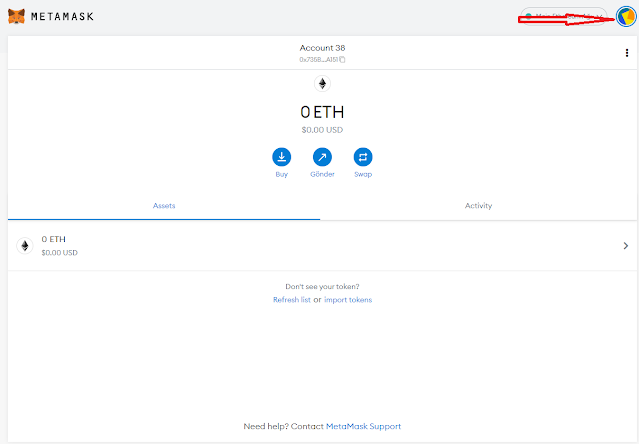
Task: Click the Gönder send-arrow icon
Action: [x=322, y=157]
